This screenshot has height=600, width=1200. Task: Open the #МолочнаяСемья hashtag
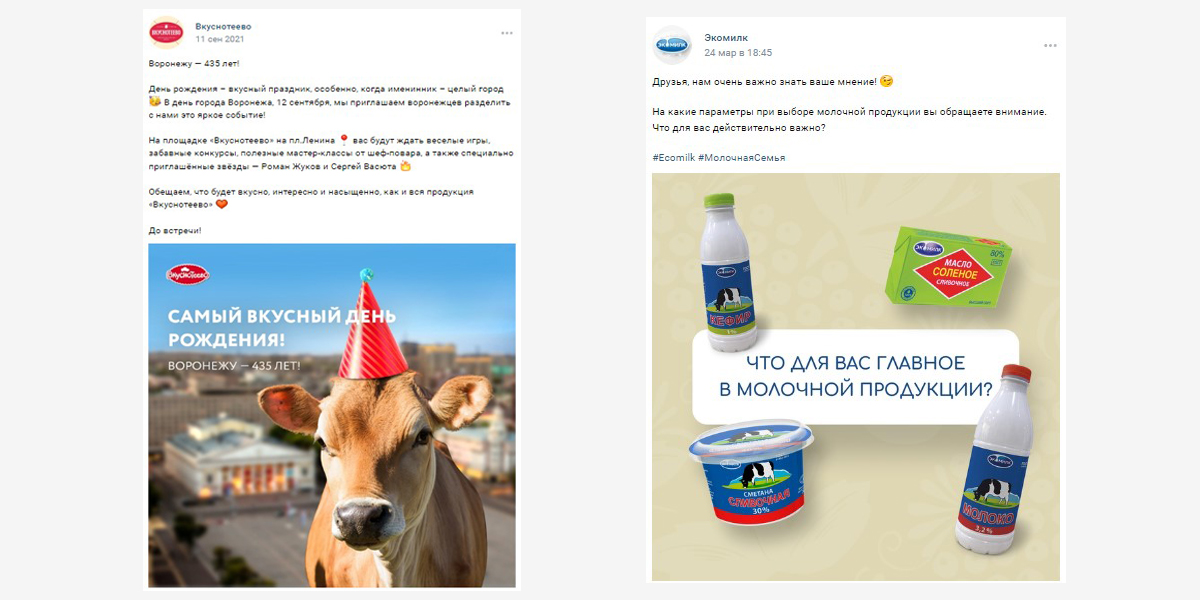(x=741, y=158)
